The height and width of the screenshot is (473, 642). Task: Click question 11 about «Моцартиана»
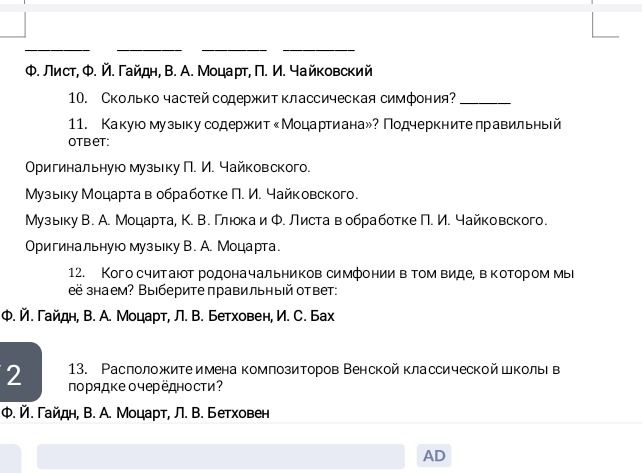(x=314, y=132)
